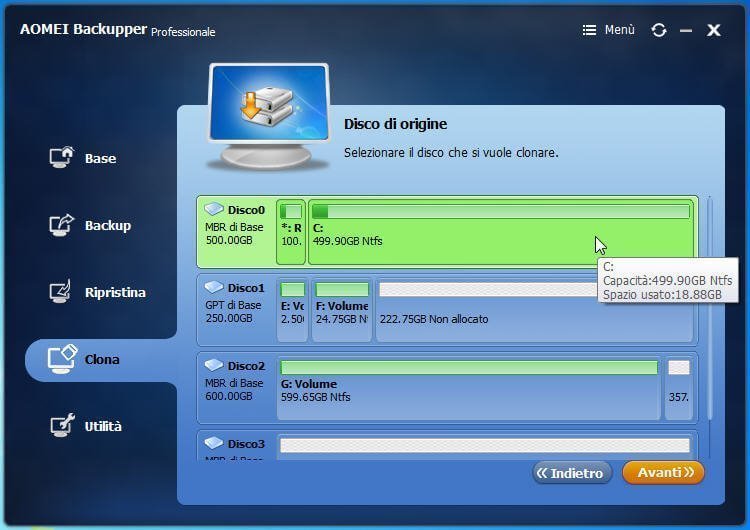Select the Clona icon in sidebar

(x=62, y=359)
